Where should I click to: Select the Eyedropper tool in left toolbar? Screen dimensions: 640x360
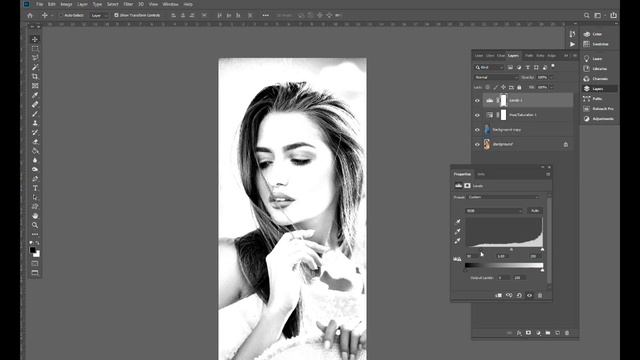35,95
